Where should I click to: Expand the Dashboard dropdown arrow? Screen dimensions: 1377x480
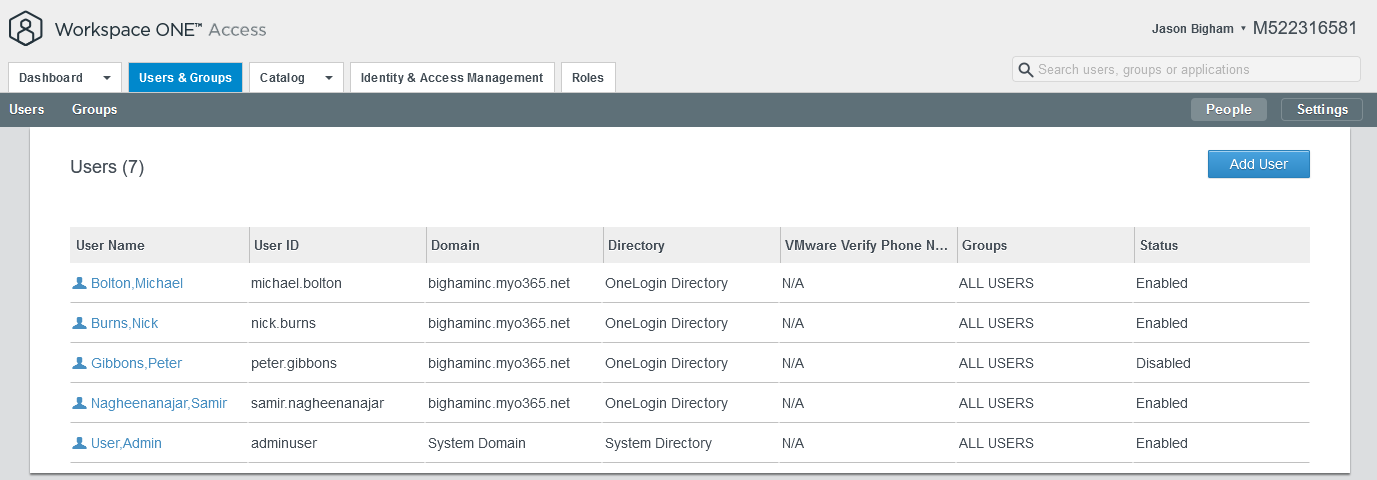coord(106,78)
